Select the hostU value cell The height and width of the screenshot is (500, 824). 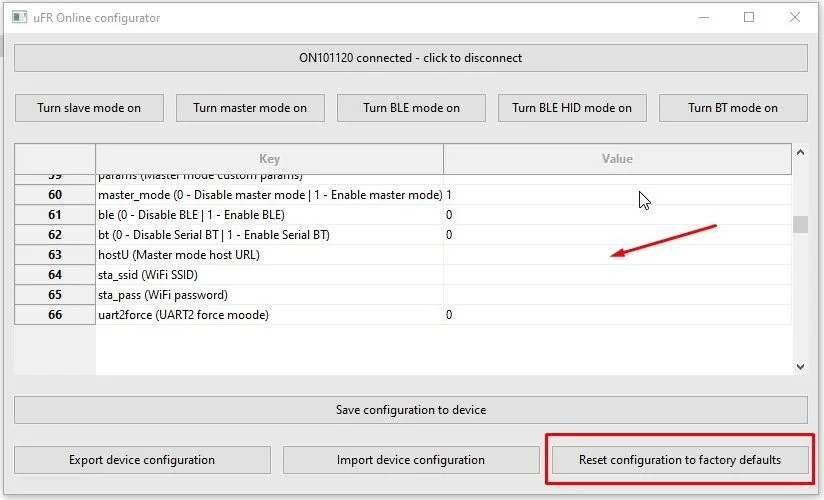pyautogui.click(x=617, y=255)
